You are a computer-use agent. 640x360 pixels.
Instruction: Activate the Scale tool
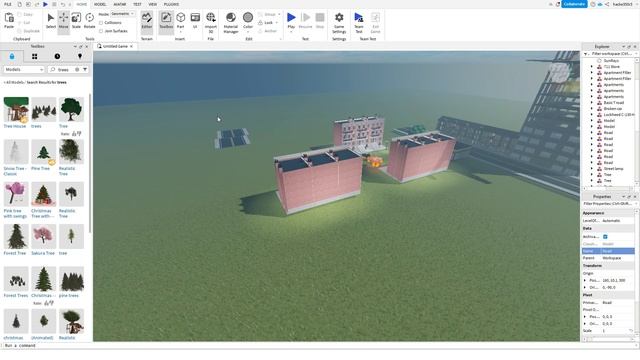coord(76,21)
